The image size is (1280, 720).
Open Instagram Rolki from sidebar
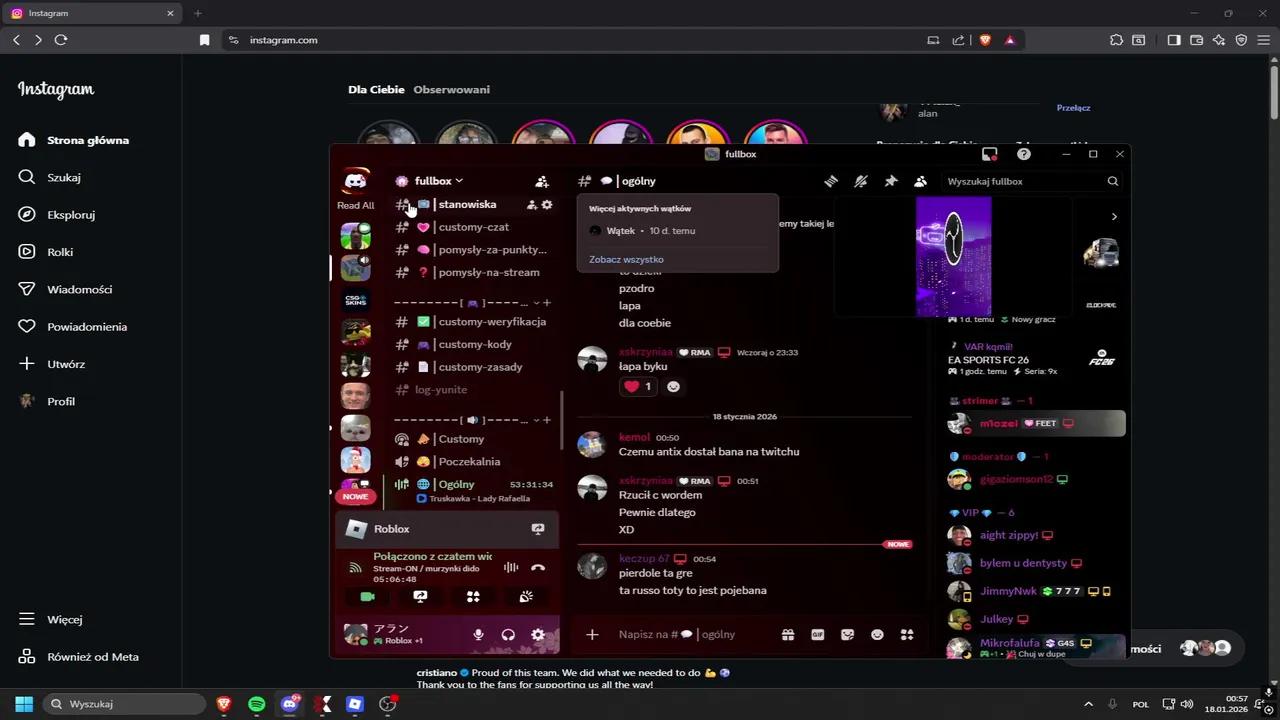[60, 252]
